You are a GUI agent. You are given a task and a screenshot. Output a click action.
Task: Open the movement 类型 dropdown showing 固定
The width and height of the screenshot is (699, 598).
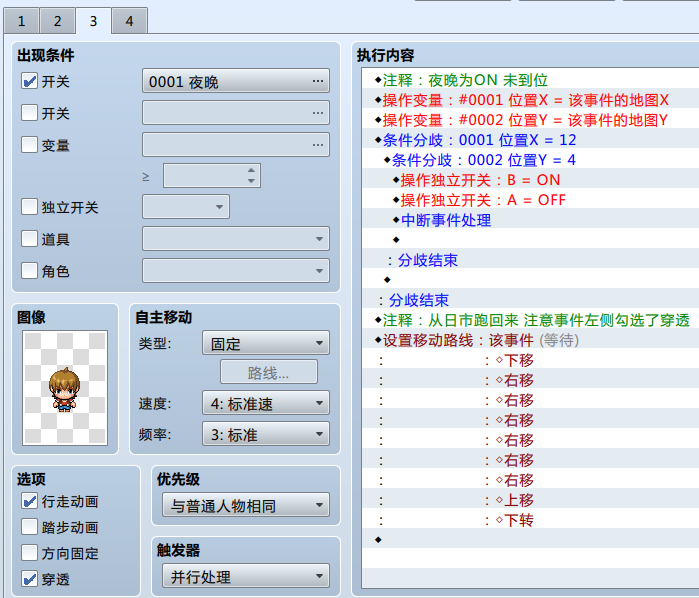pyautogui.click(x=266, y=343)
